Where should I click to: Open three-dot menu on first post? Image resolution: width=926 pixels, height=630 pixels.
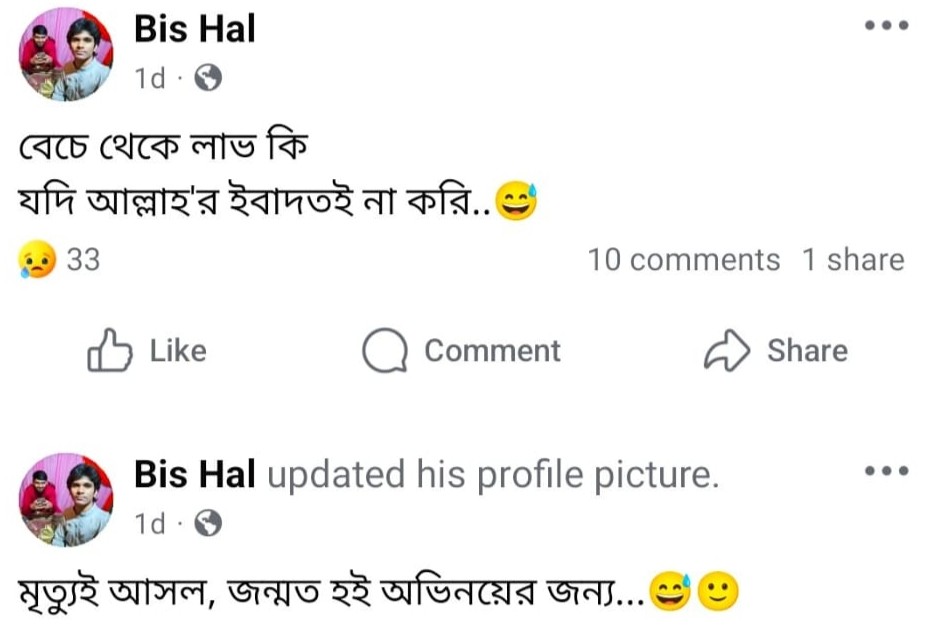coord(886,27)
